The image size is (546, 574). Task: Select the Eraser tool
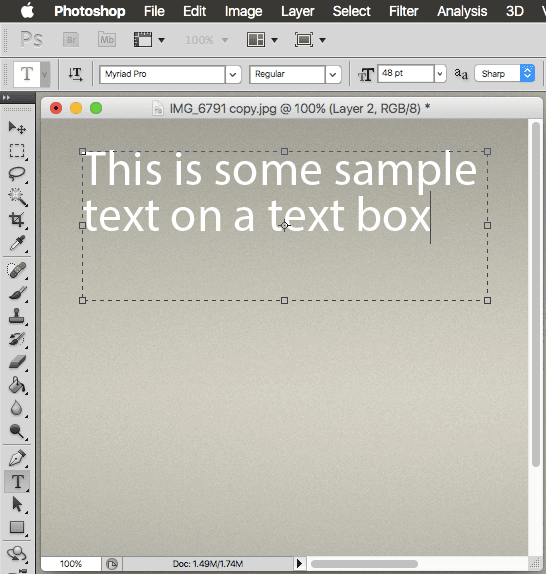point(17,362)
